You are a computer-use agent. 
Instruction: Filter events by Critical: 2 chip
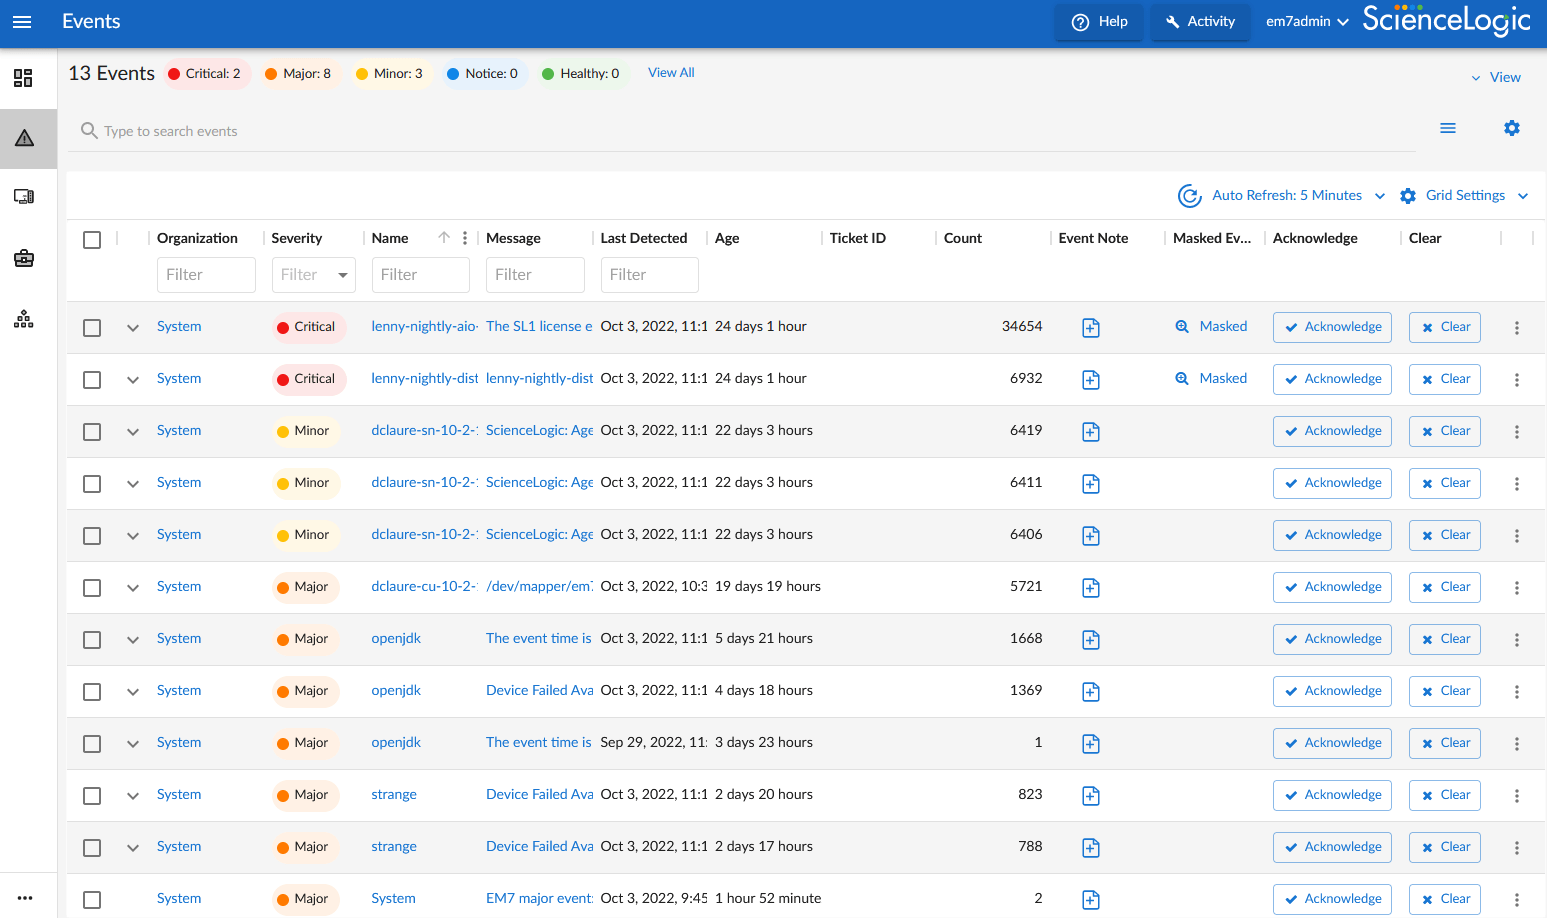[x=206, y=74]
